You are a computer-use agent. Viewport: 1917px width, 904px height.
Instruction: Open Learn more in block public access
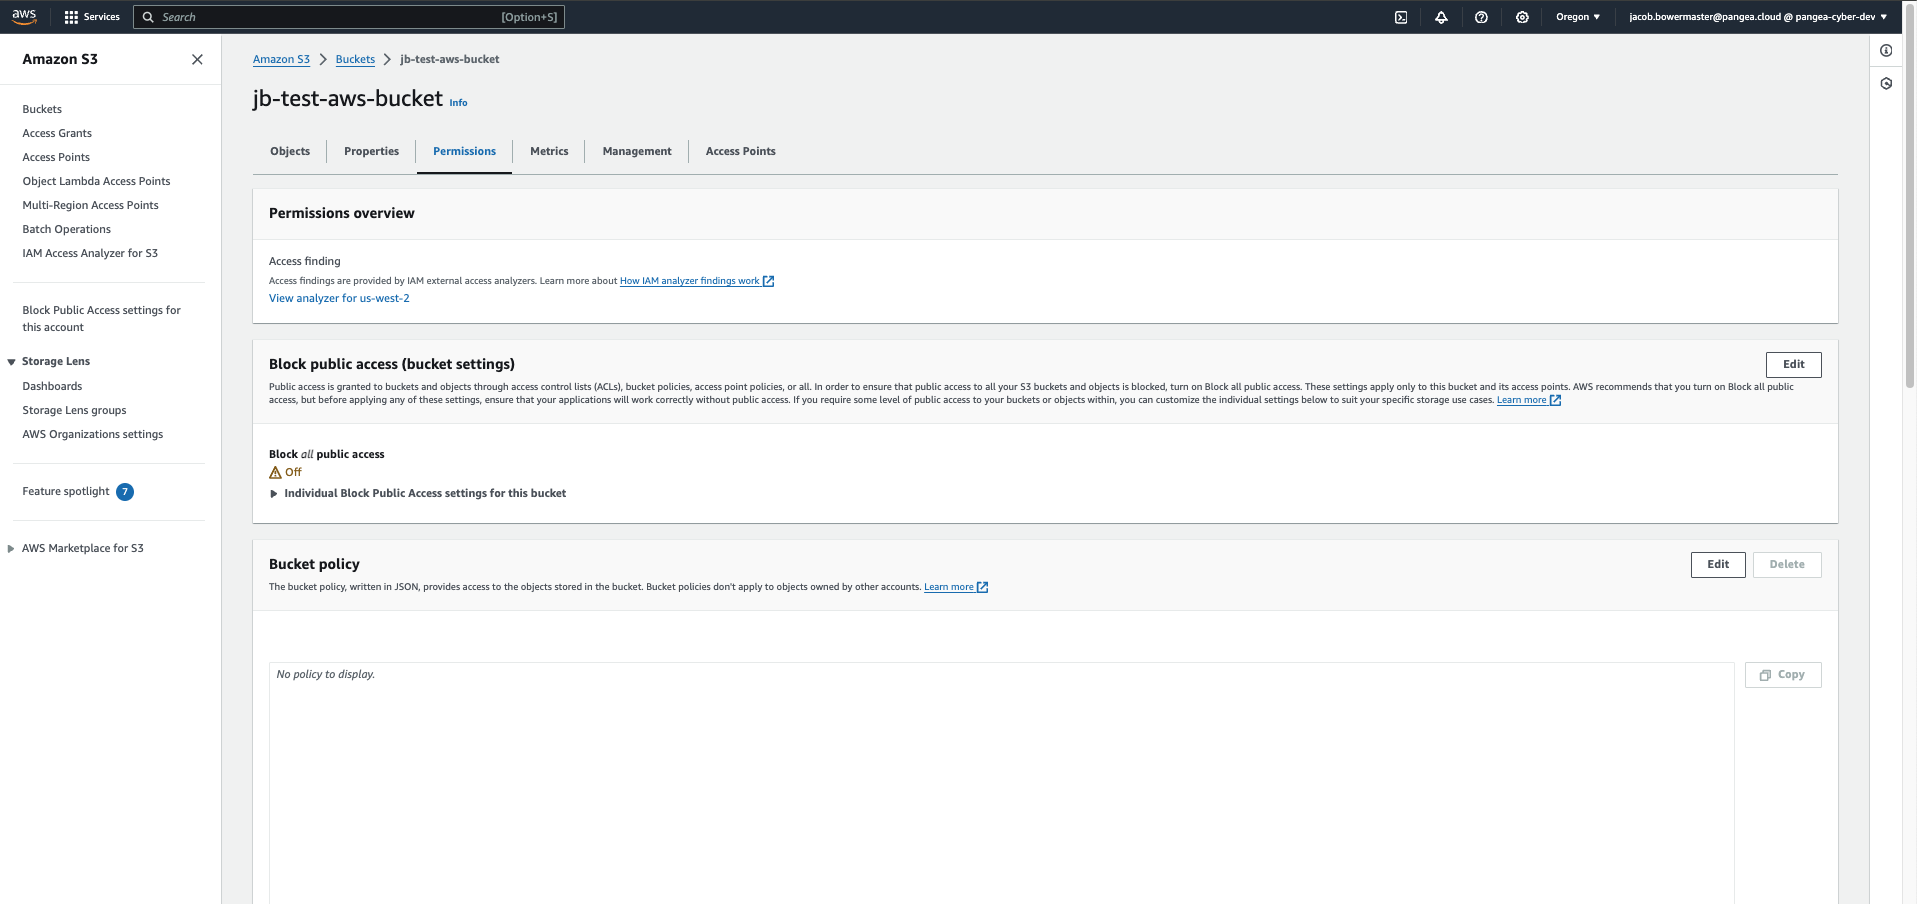tap(1521, 400)
